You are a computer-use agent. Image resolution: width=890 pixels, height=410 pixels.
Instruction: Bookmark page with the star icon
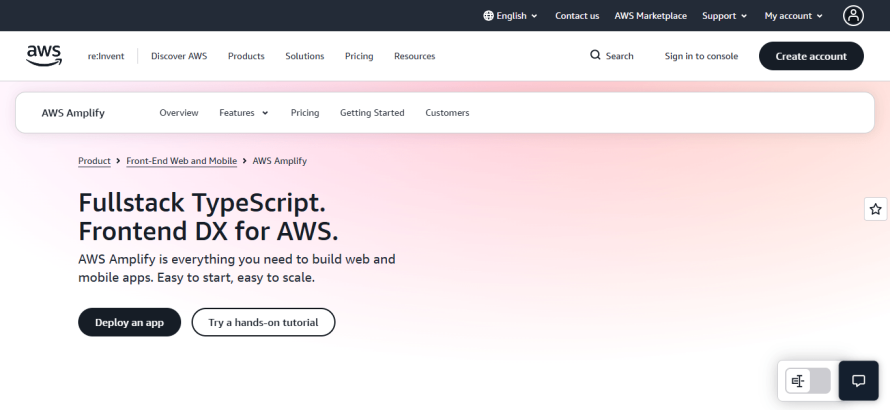(875, 209)
